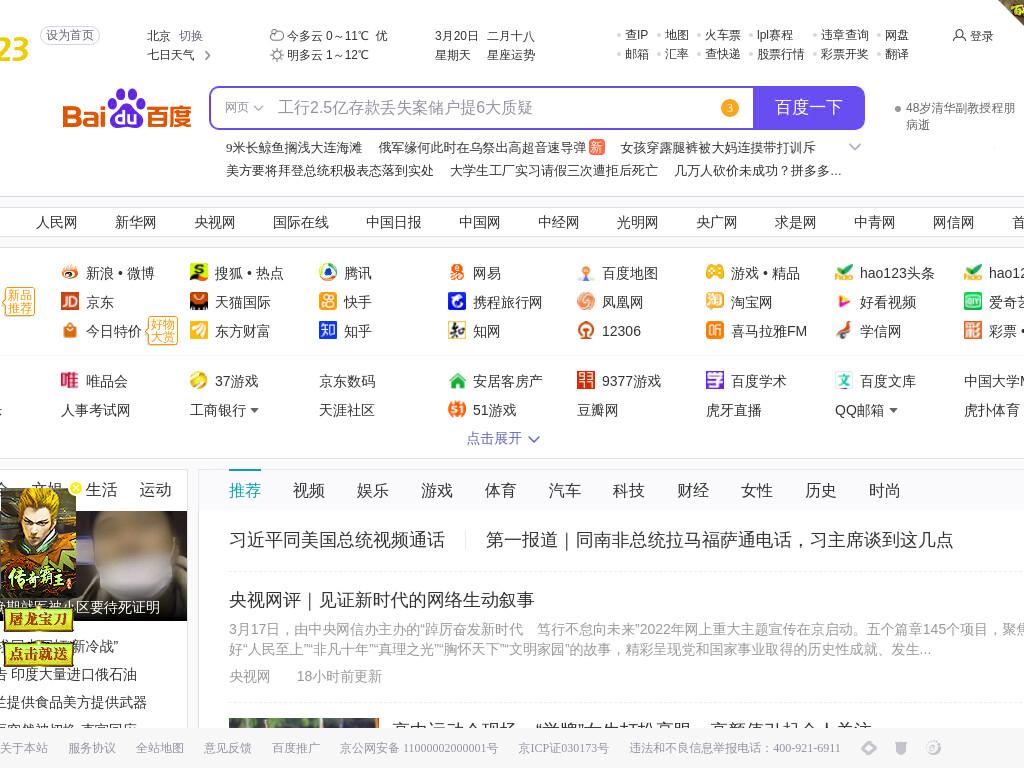The image size is (1024, 768).
Task: Open the 汽车 tab
Action: click(x=564, y=490)
